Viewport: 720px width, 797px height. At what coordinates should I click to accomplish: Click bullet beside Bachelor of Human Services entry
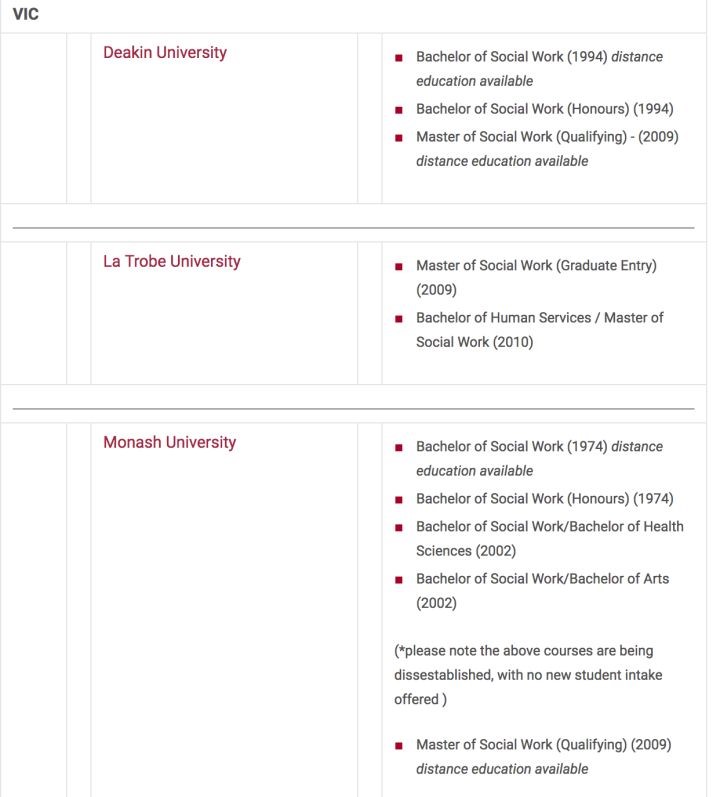coord(399,319)
